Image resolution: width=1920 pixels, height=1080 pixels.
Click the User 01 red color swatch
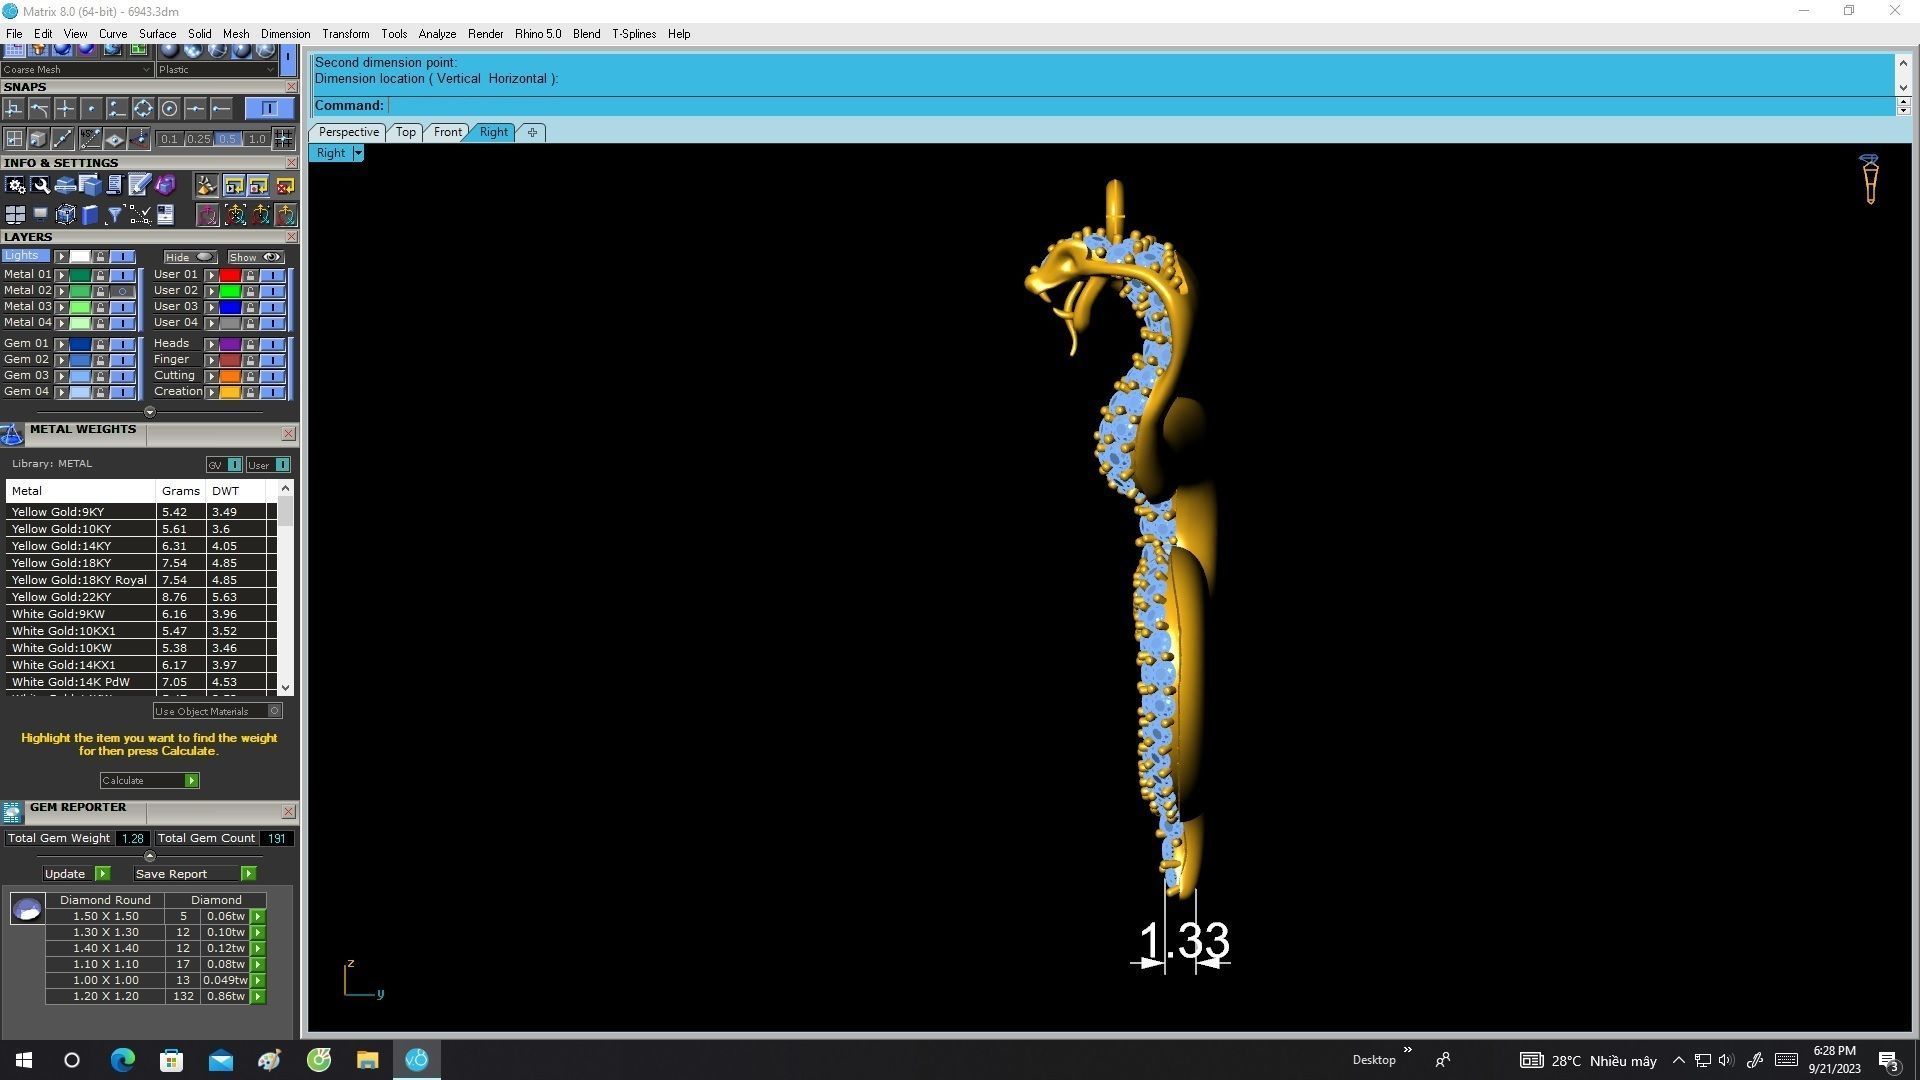click(230, 275)
